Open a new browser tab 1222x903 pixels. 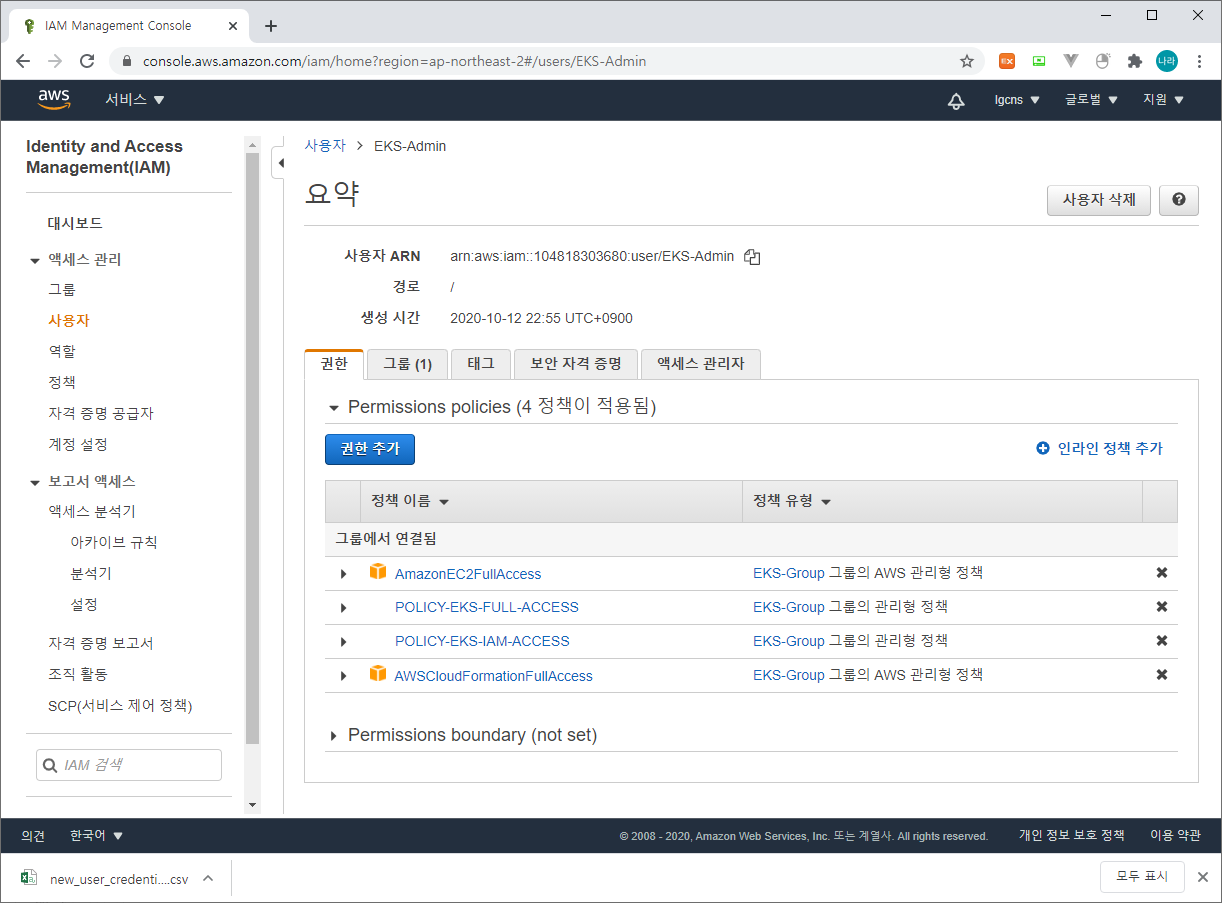270,26
